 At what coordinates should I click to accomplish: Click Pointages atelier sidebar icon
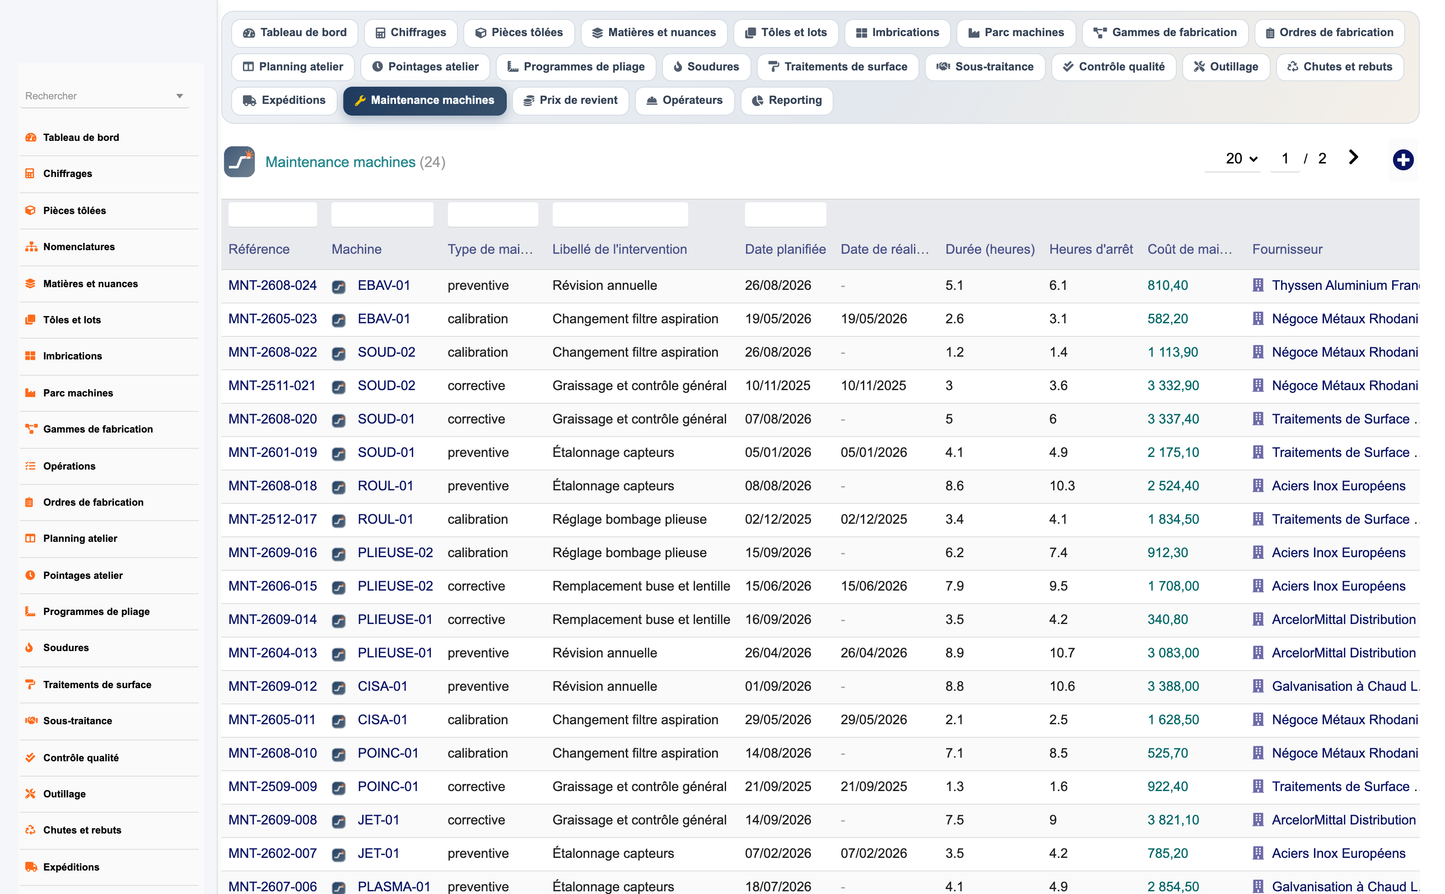(x=31, y=575)
